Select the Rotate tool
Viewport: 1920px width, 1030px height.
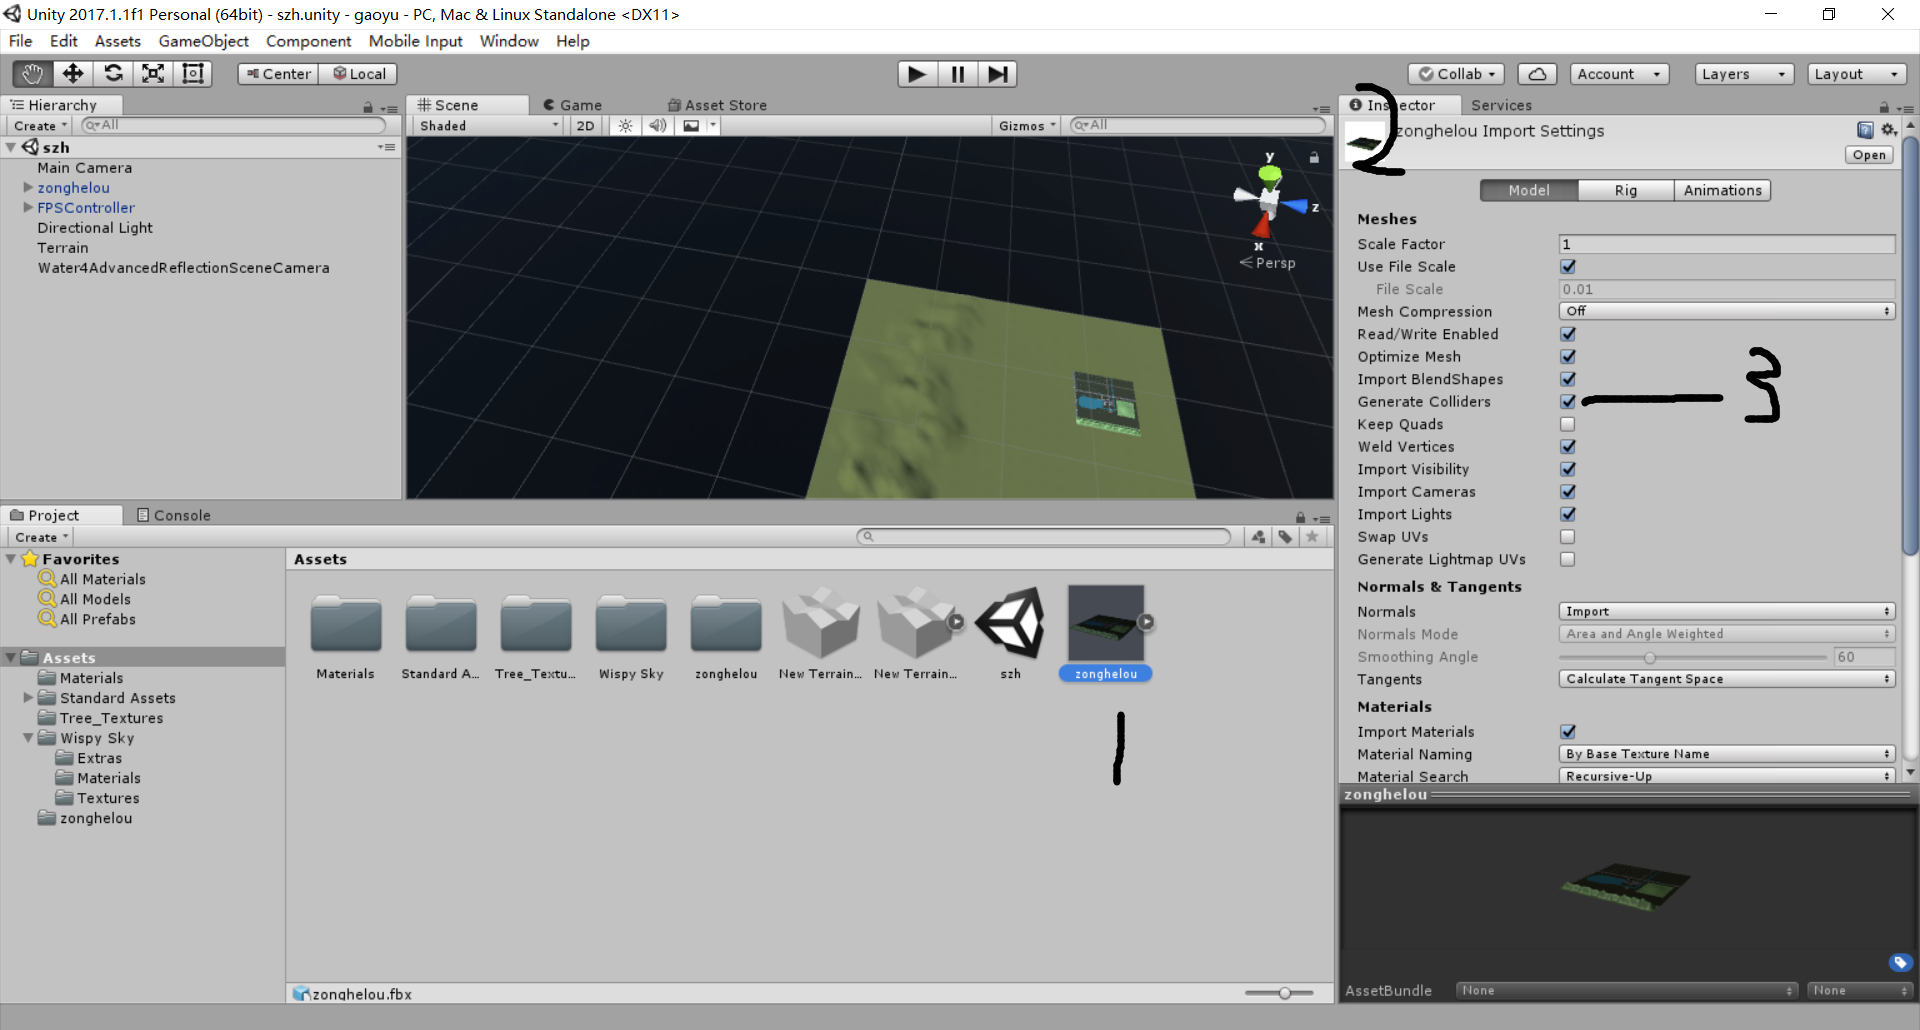pos(113,74)
